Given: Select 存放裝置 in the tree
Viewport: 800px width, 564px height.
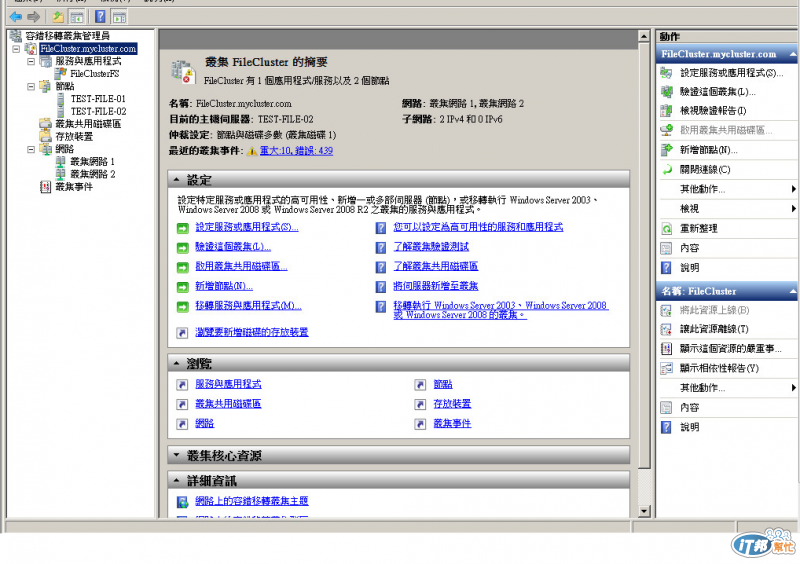Looking at the screenshot, I should (74, 137).
